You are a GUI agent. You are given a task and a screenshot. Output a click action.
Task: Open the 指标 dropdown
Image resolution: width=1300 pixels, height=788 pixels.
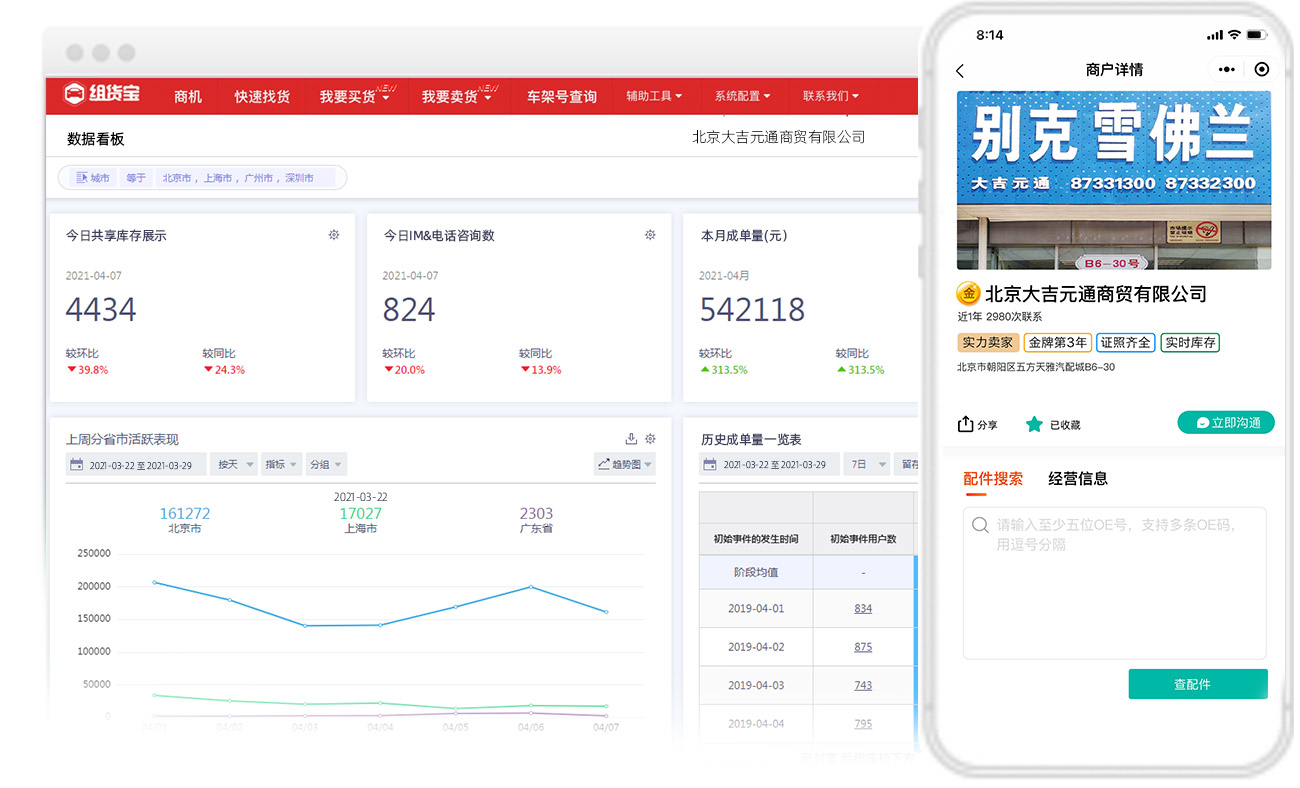[x=281, y=464]
